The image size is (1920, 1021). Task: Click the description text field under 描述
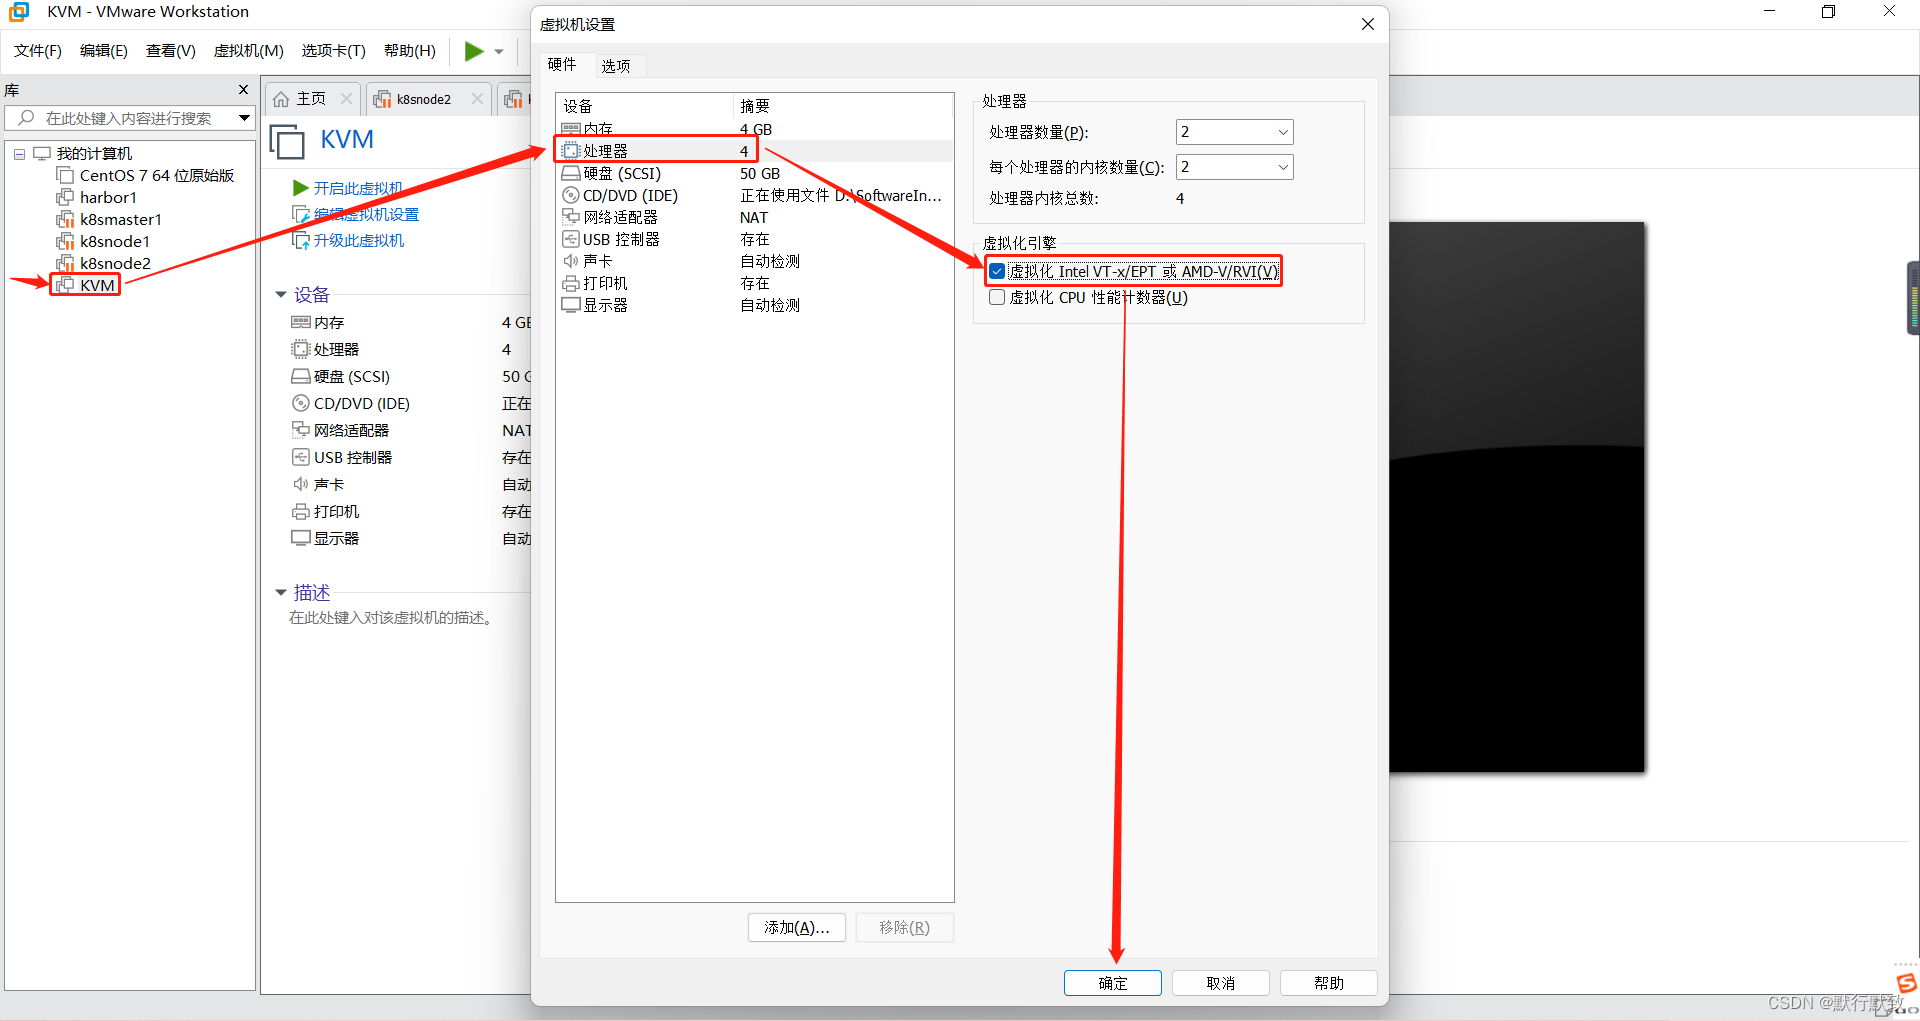(x=392, y=618)
